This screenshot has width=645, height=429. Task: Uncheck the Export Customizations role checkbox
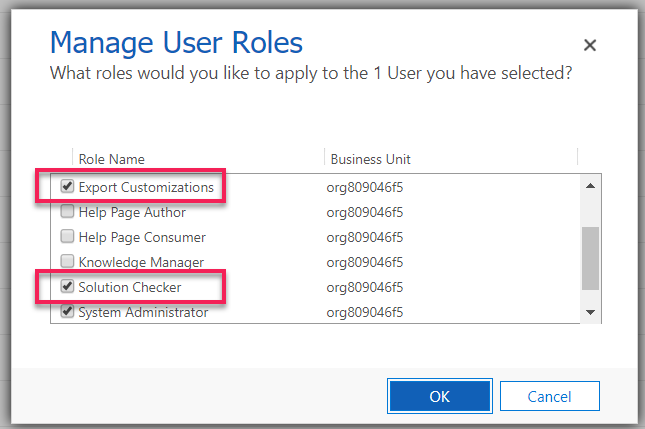coord(67,186)
